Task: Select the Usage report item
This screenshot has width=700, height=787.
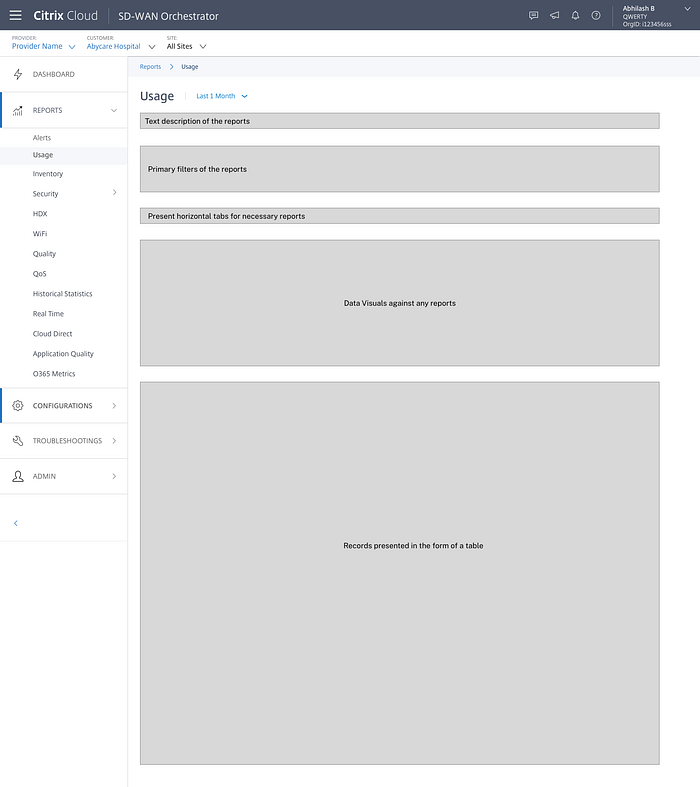Action: click(x=43, y=155)
